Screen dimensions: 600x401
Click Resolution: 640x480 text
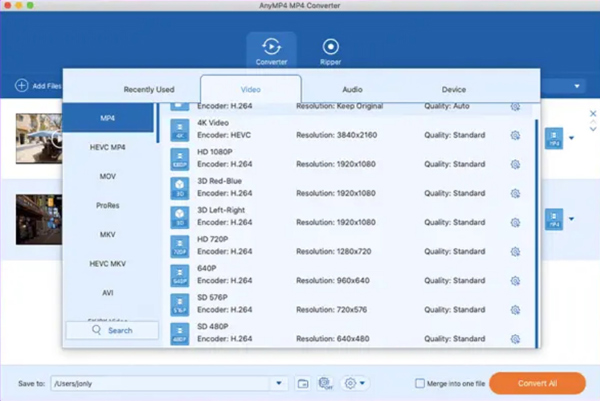click(x=333, y=339)
